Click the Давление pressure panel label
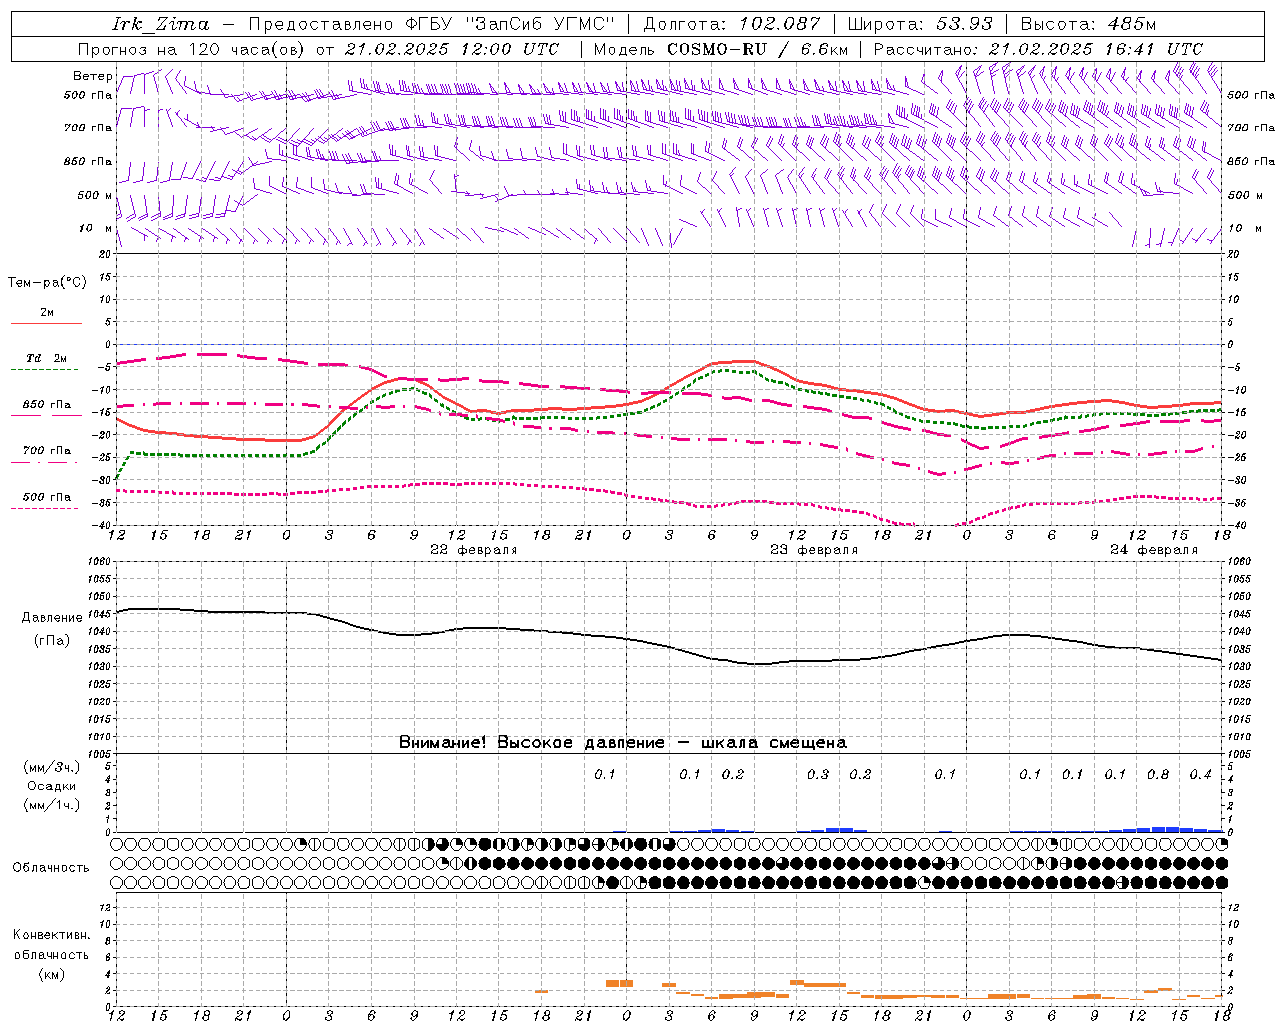Viewport: 1280px width, 1024px height. point(52,618)
